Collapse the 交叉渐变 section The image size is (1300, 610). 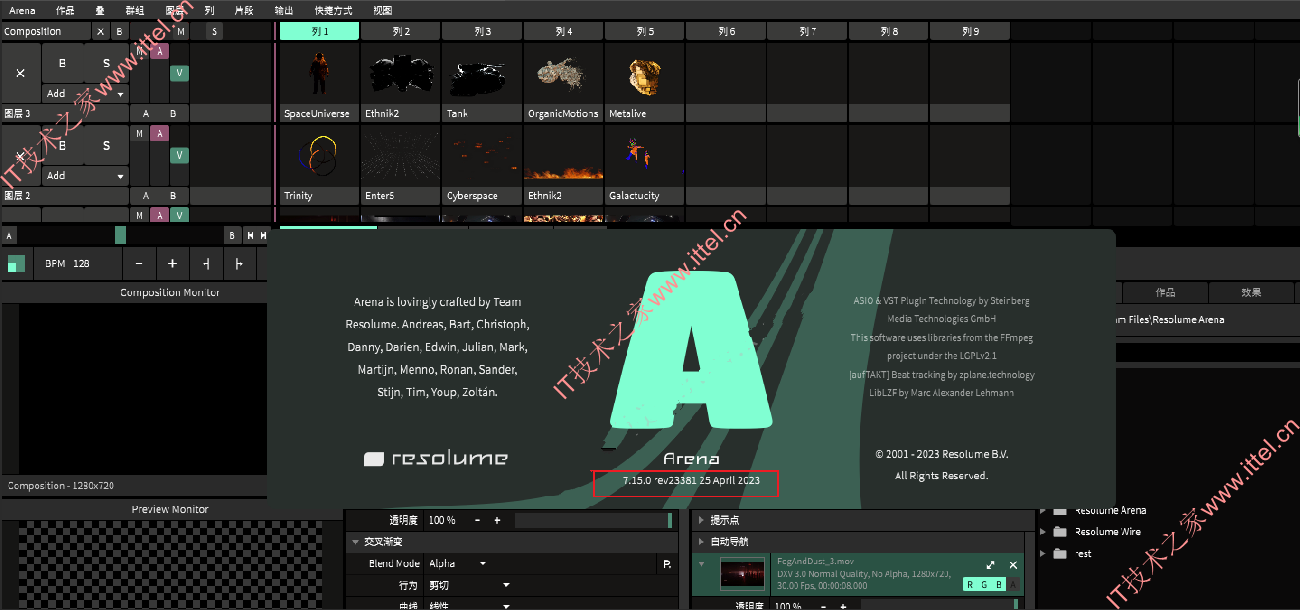point(355,542)
